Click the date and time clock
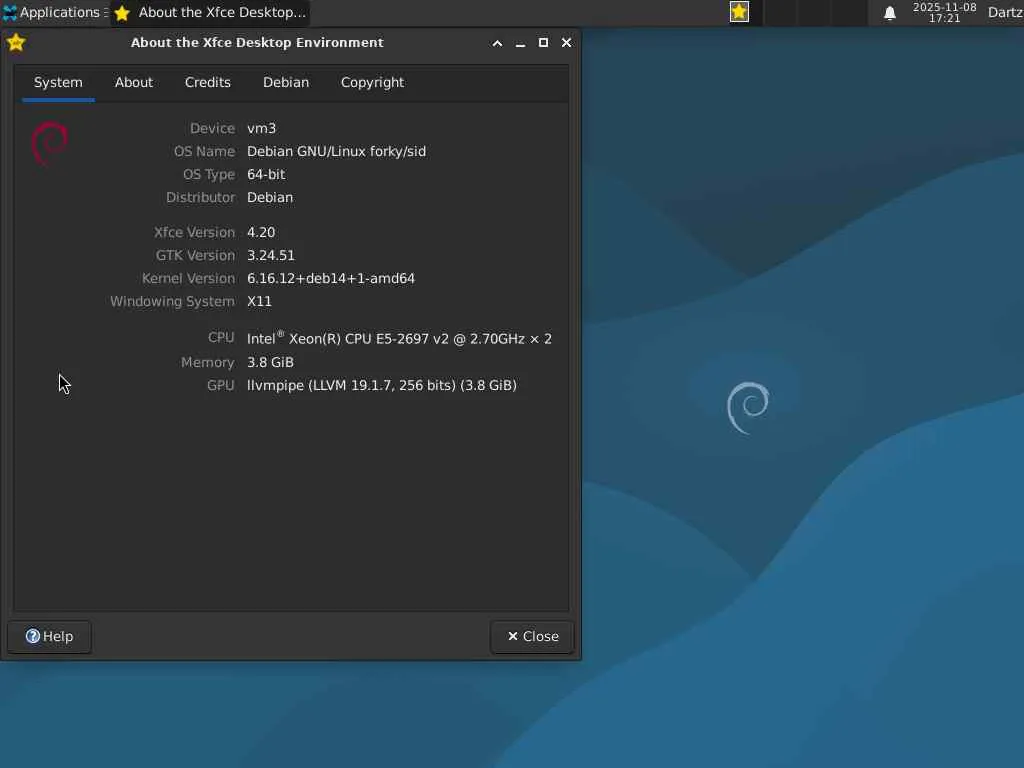The height and width of the screenshot is (768, 1024). pyautogui.click(x=944, y=12)
